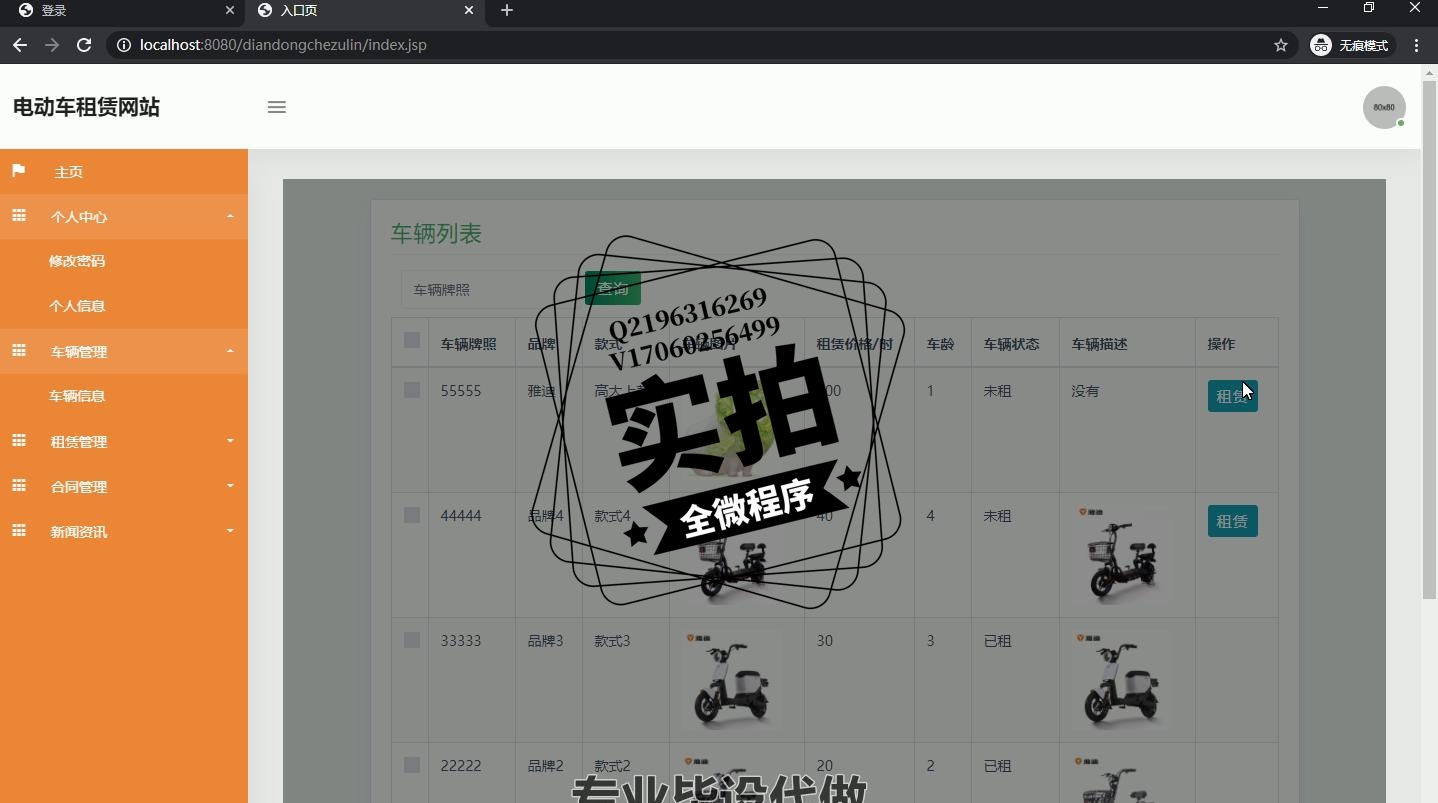Viewport: 1438px width, 803px height.
Task: Click the browser address bar URL
Action: (283, 45)
